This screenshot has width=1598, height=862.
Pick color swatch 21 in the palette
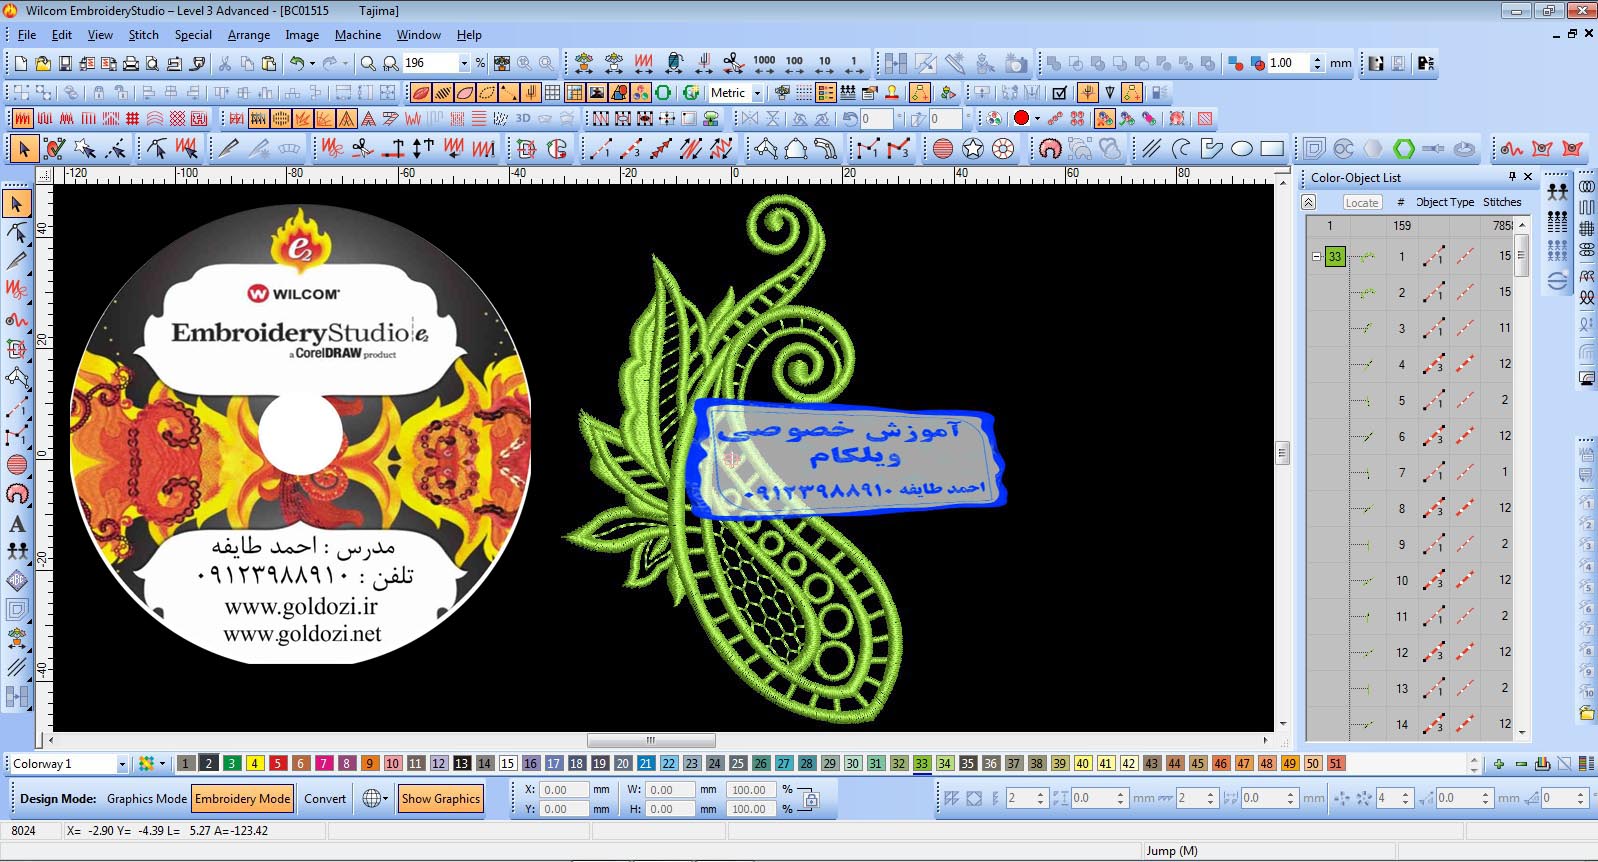(x=646, y=764)
